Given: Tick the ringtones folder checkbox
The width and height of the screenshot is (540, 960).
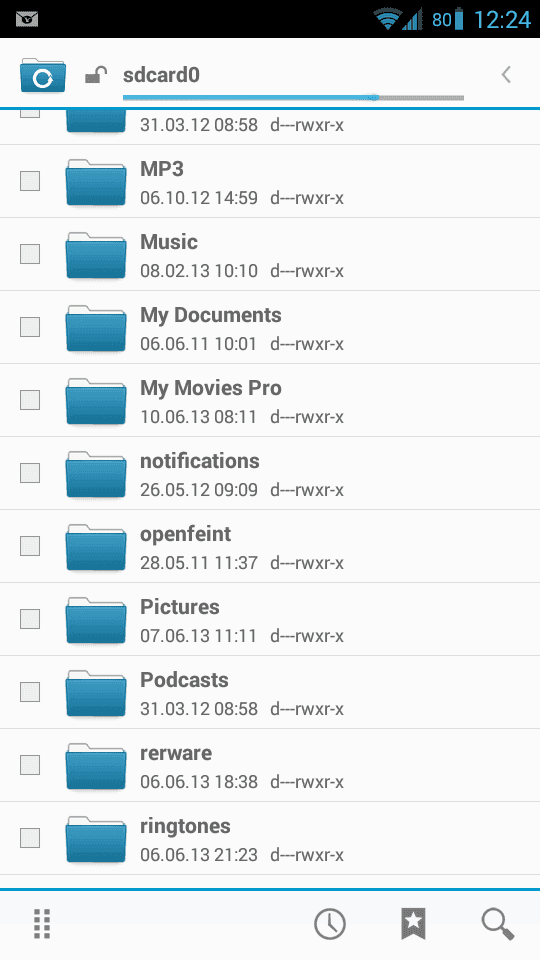Looking at the screenshot, I should pos(30,838).
